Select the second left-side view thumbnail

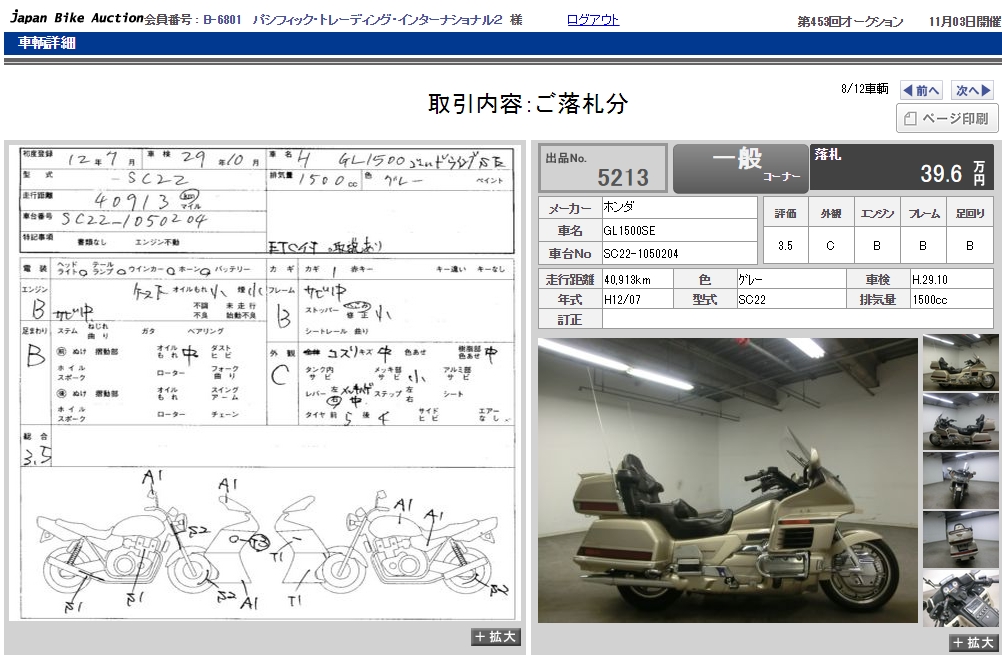tap(960, 421)
